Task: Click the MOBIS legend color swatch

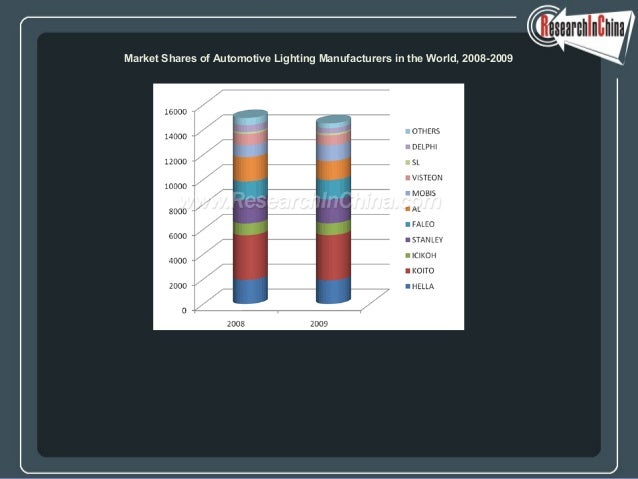Action: point(408,193)
